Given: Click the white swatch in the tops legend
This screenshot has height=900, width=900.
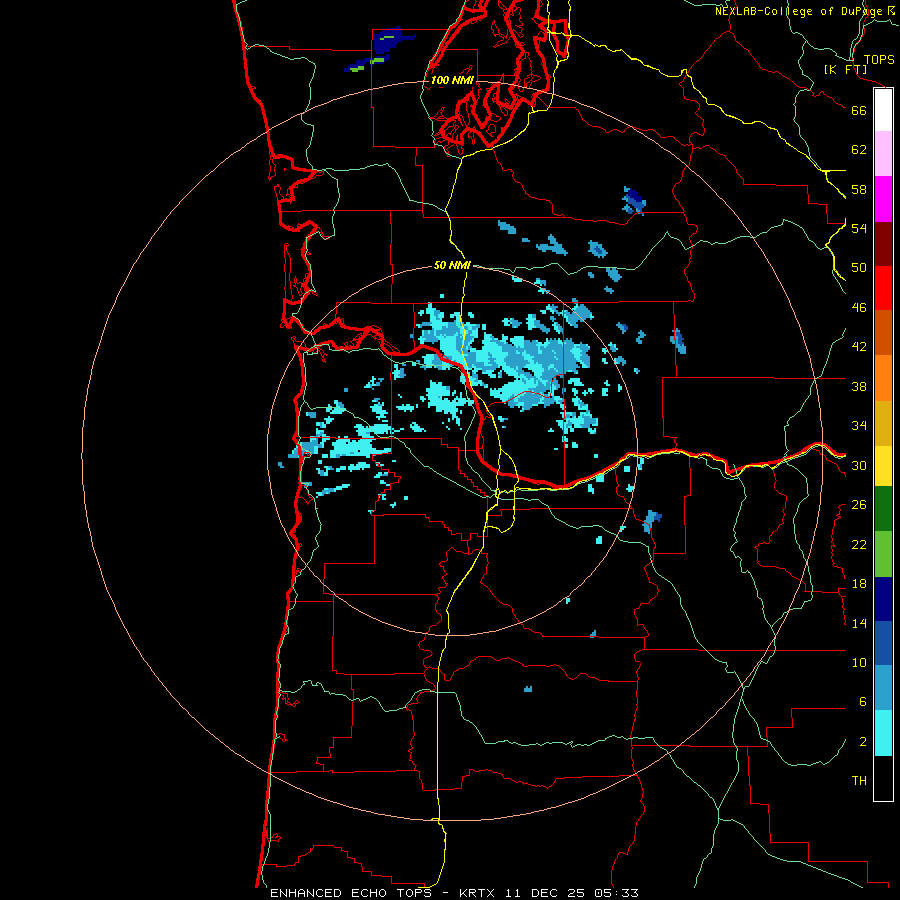Looking at the screenshot, I should [883, 110].
